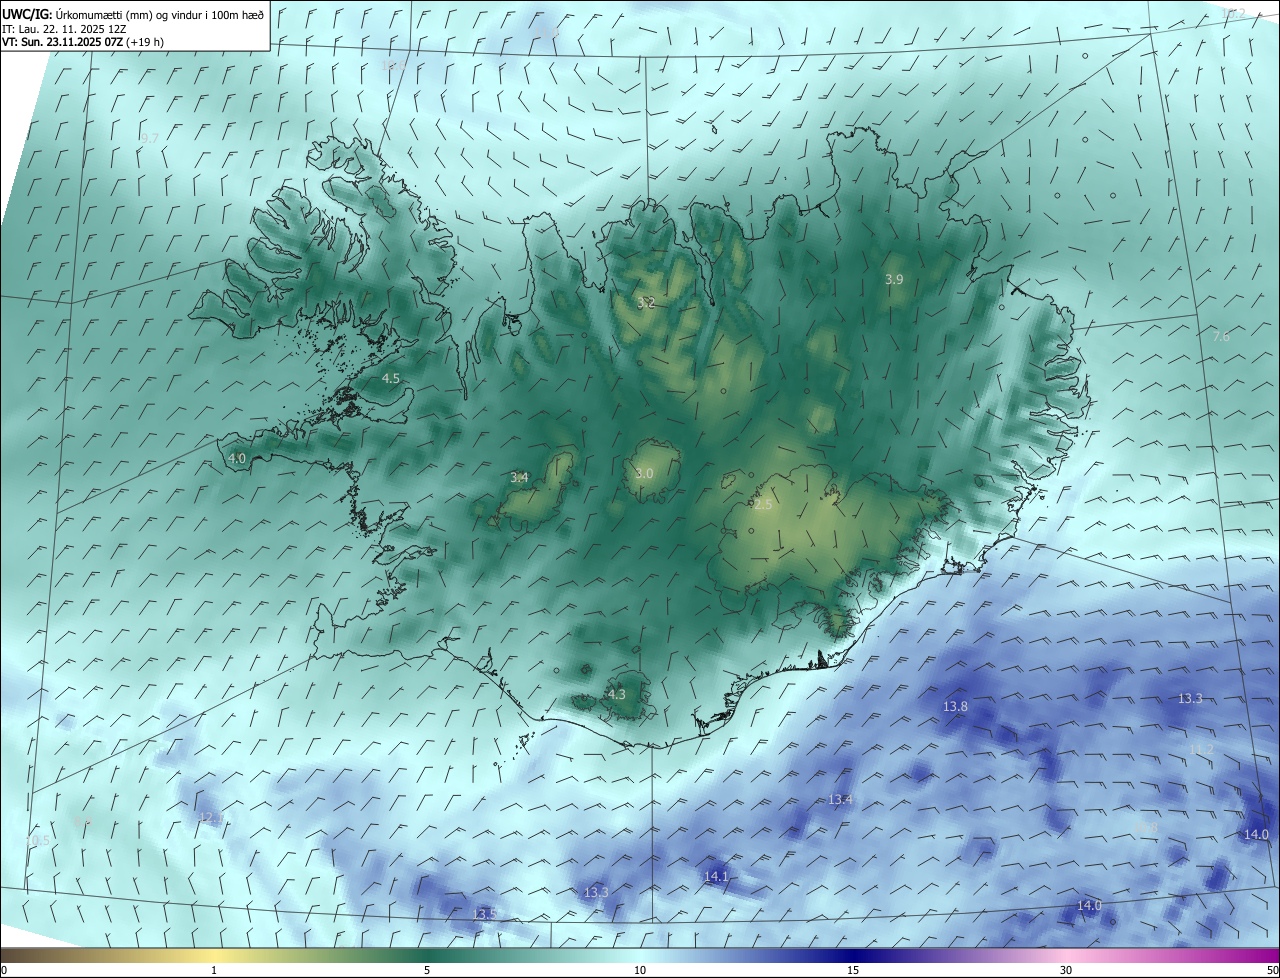
Task: Click the 13.4 value label offshore
Action: tap(841, 800)
